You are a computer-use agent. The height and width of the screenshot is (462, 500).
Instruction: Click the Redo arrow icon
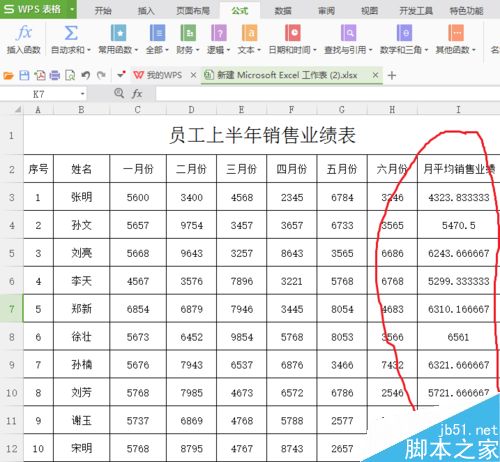tap(101, 75)
